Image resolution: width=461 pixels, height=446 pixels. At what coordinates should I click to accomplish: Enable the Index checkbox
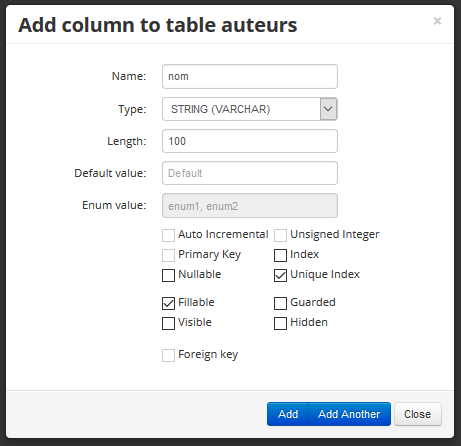click(280, 255)
